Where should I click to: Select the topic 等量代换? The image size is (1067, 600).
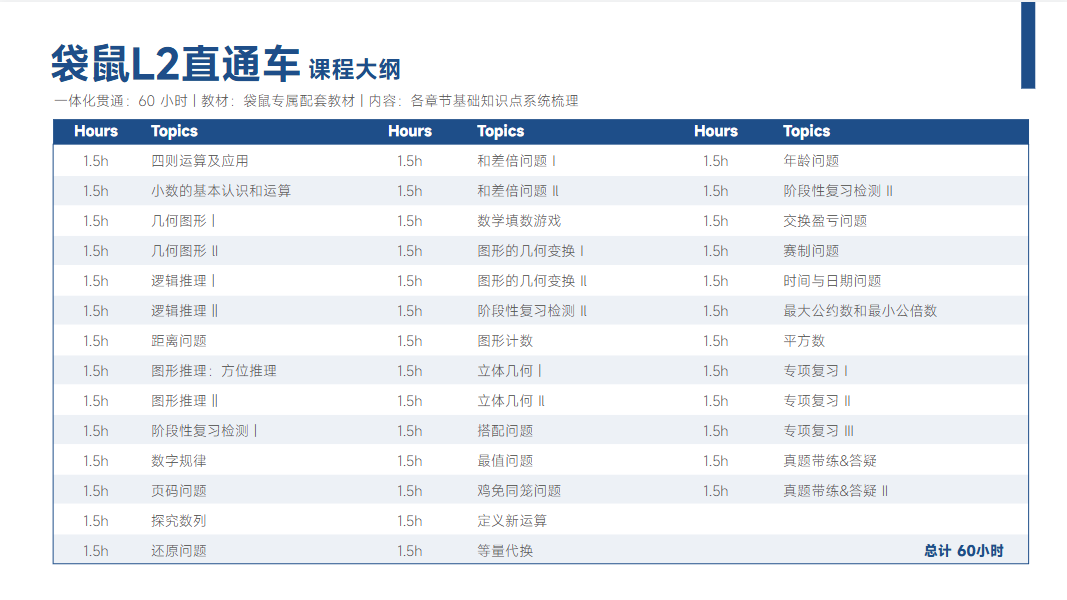click(x=505, y=550)
